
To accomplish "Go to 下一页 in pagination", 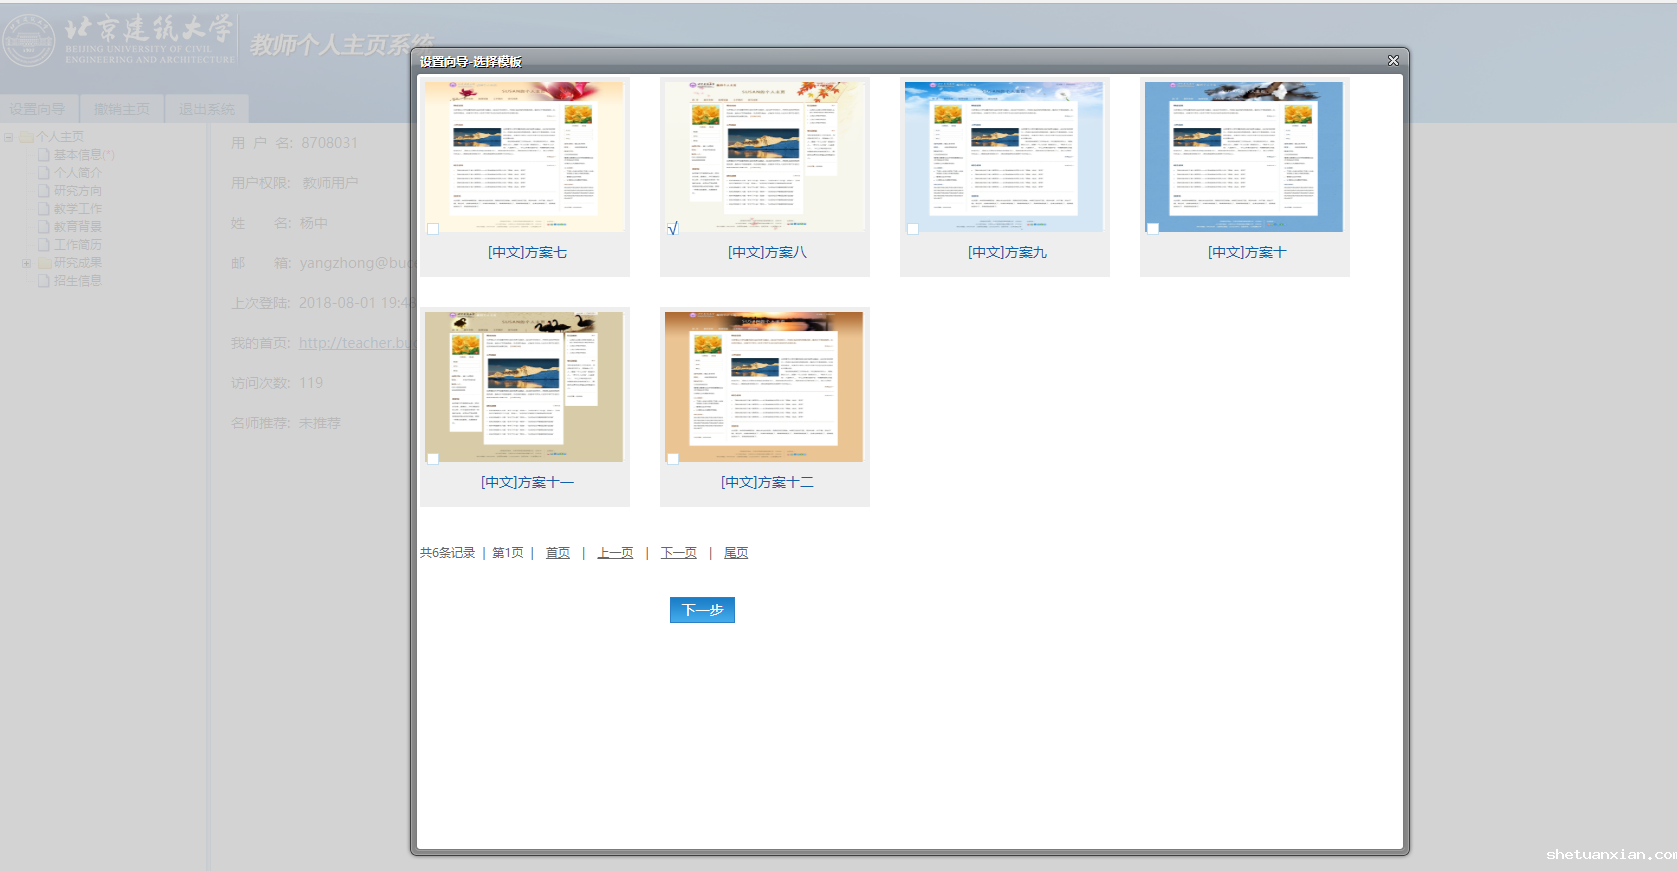I will pyautogui.click(x=678, y=553).
